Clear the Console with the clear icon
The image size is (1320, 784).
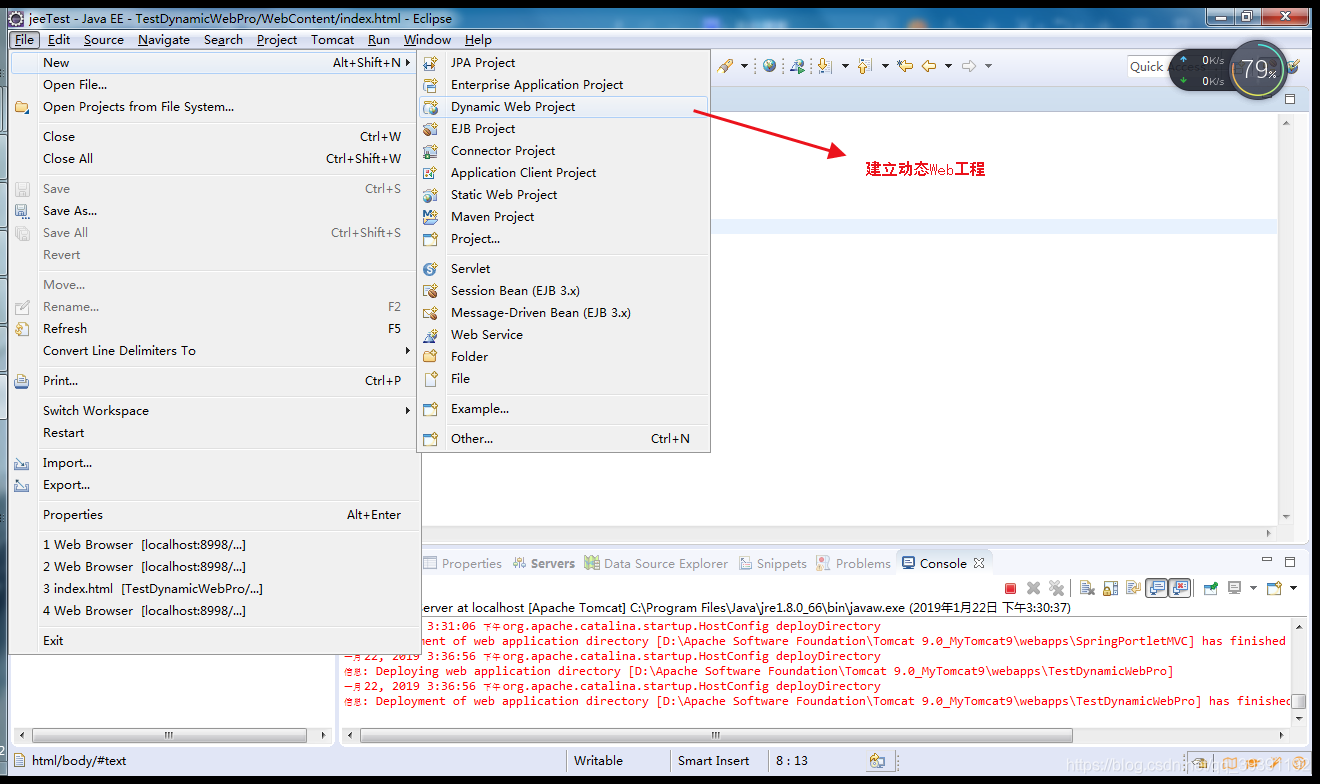click(1087, 588)
